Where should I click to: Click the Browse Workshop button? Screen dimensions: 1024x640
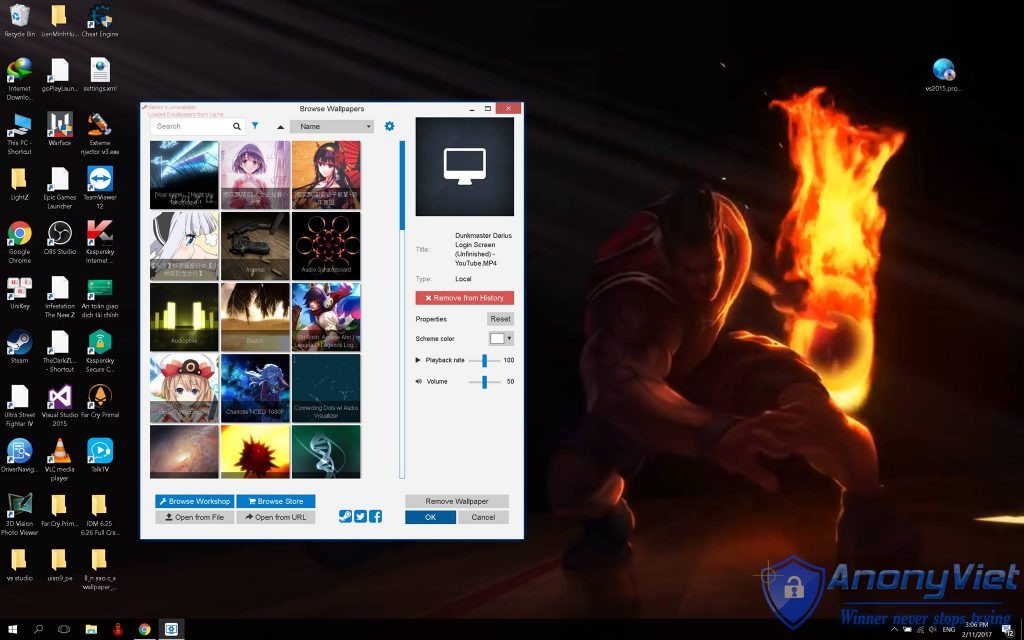pos(194,501)
